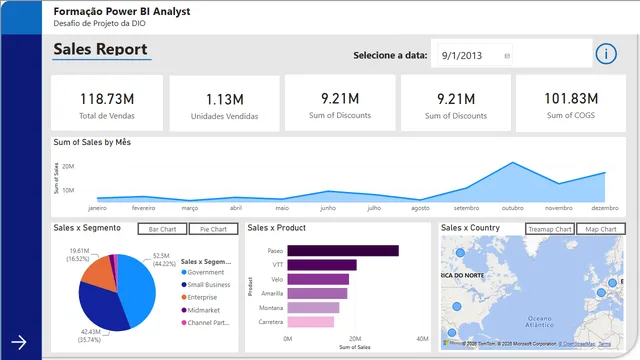The image size is (640, 360).
Task: Select the Small Business legend marker
Action: pos(184,284)
